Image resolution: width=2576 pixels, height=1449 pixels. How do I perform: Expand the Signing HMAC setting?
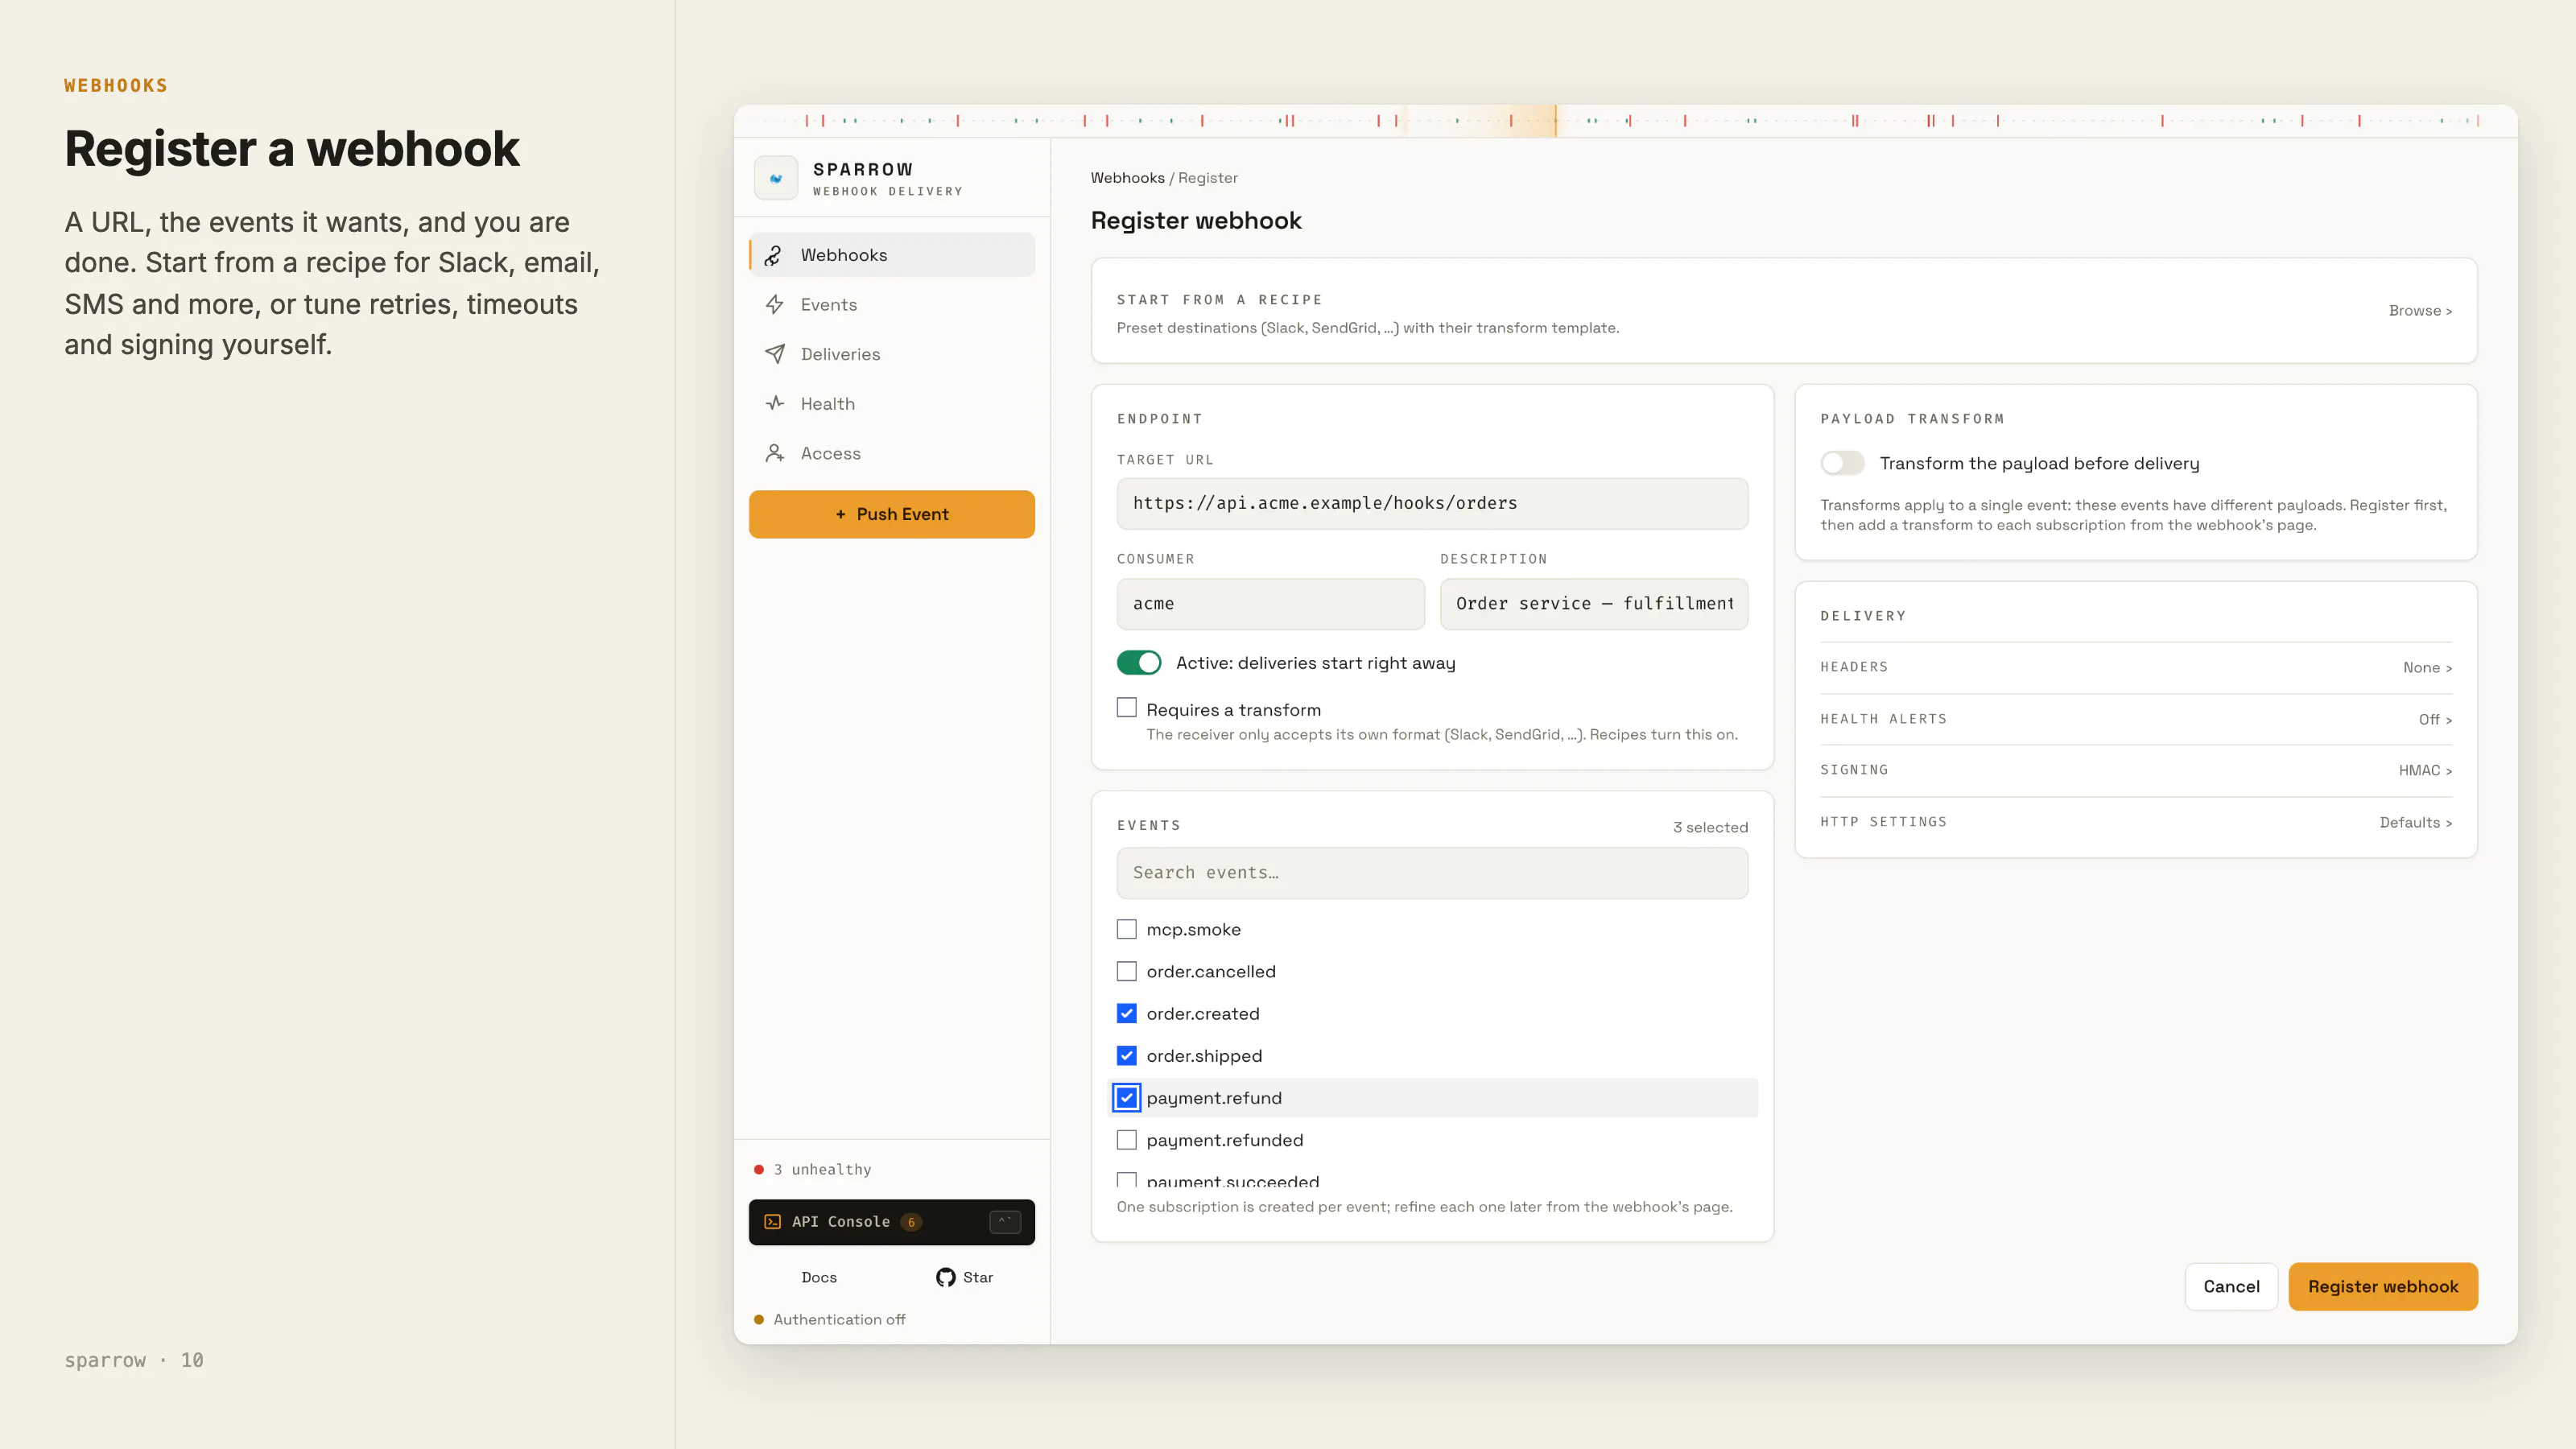point(2136,770)
